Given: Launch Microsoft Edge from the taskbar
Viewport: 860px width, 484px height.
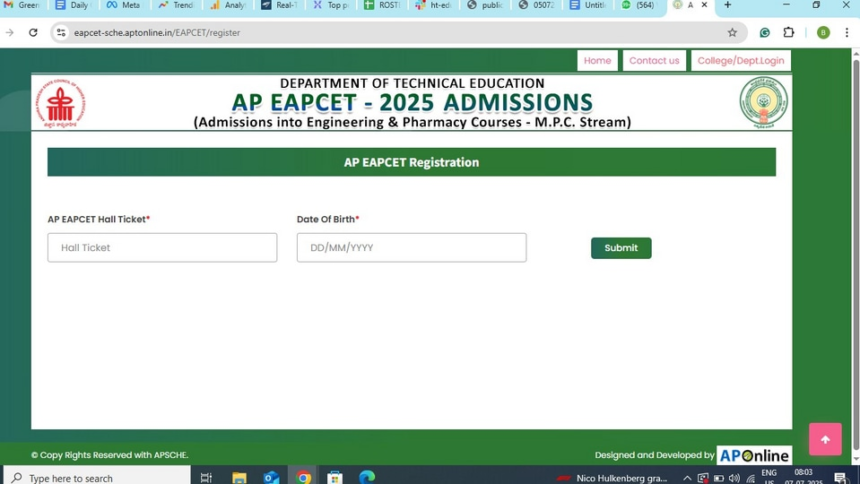Looking at the screenshot, I should click(367, 477).
